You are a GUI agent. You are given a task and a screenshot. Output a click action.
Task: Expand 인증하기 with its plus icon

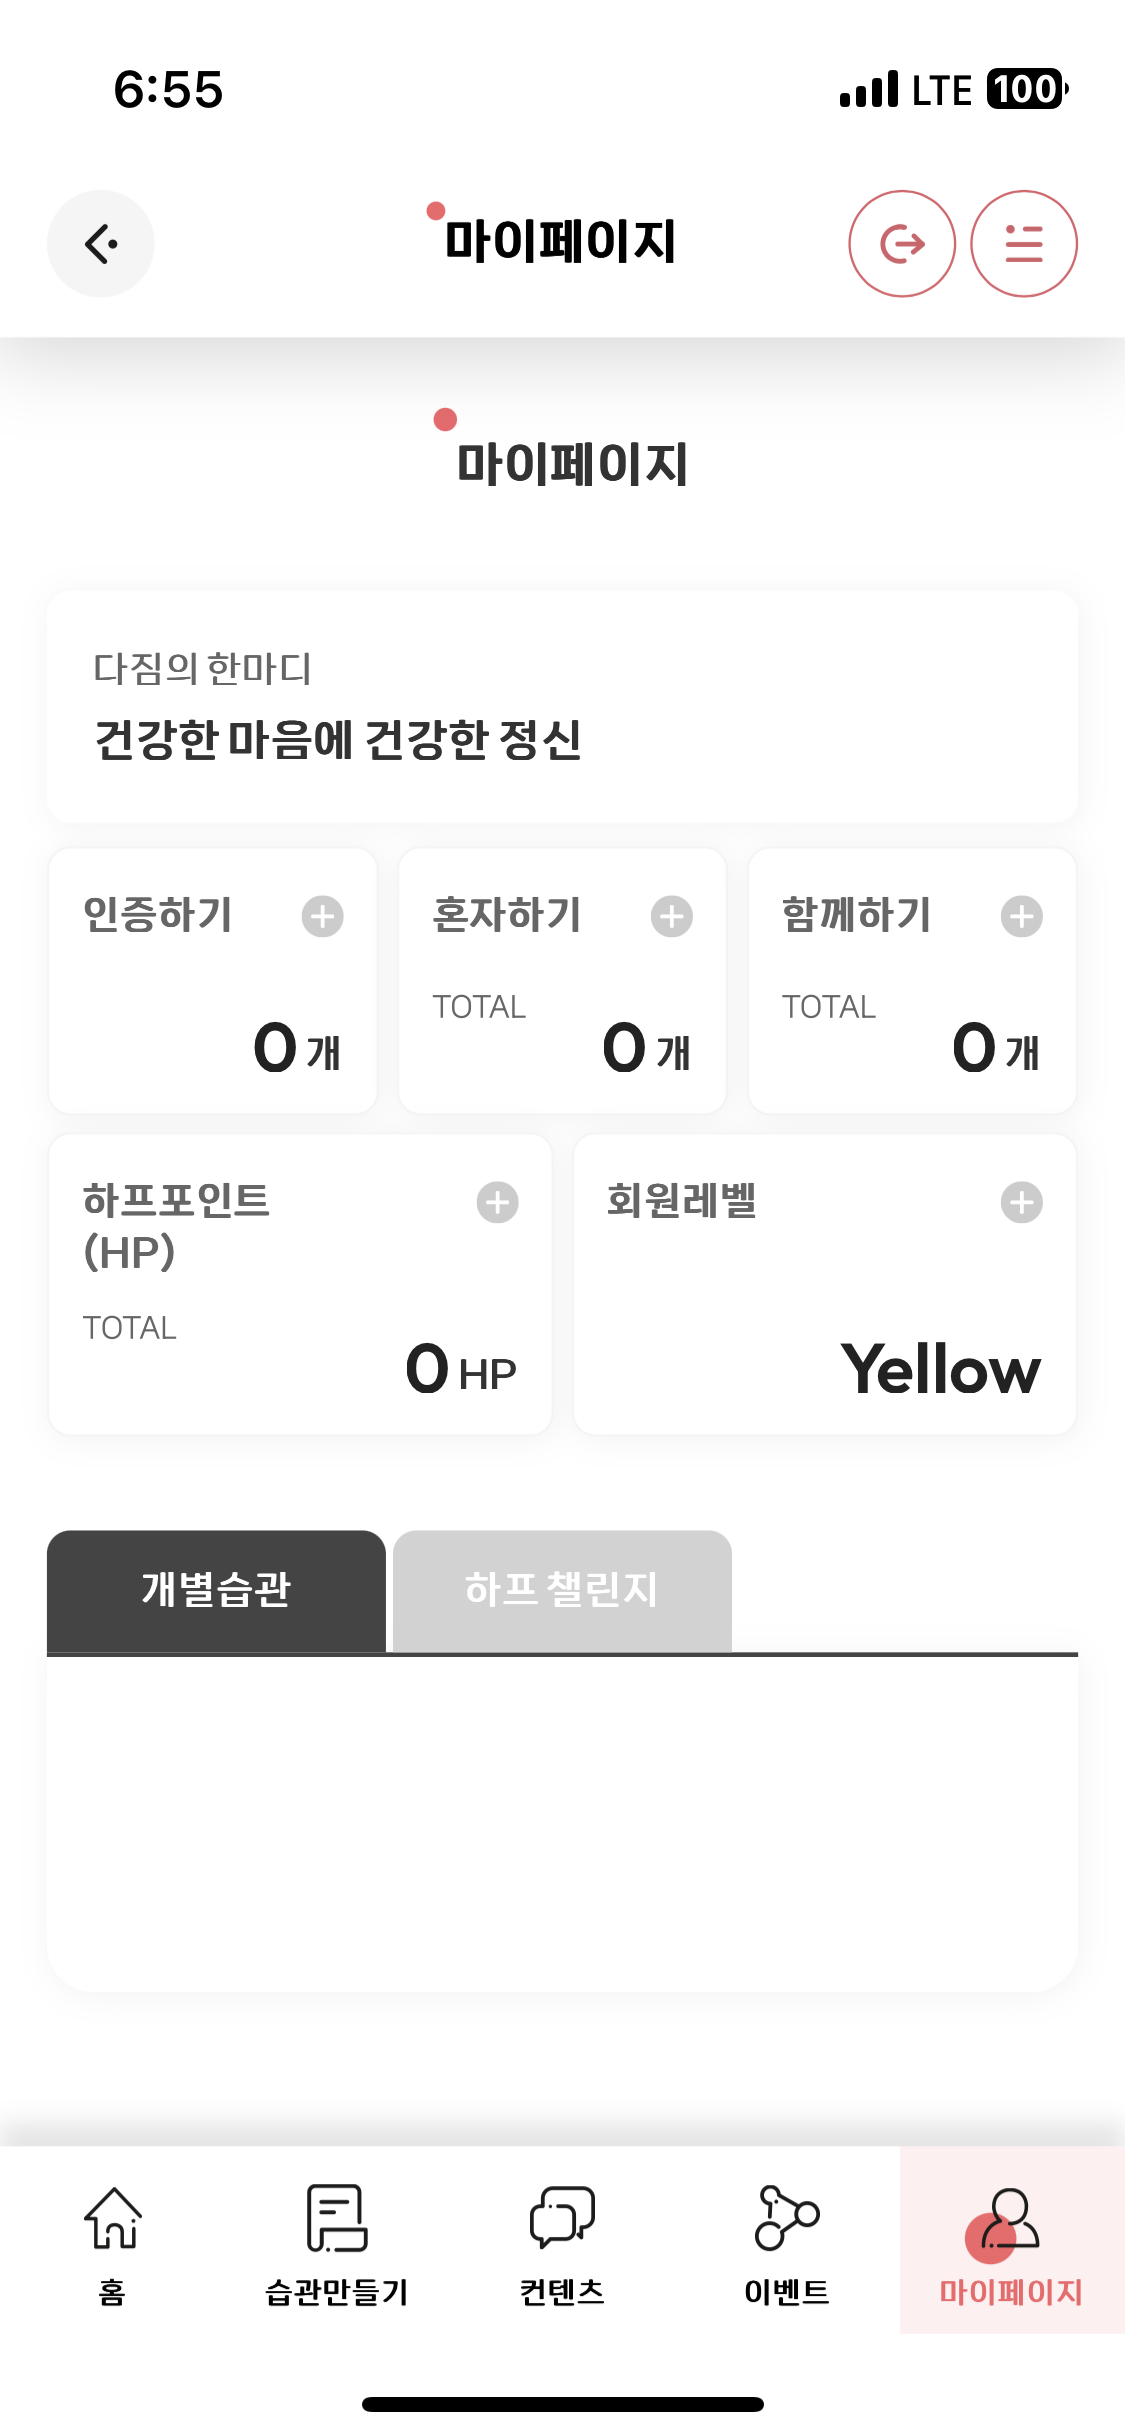pyautogui.click(x=323, y=916)
